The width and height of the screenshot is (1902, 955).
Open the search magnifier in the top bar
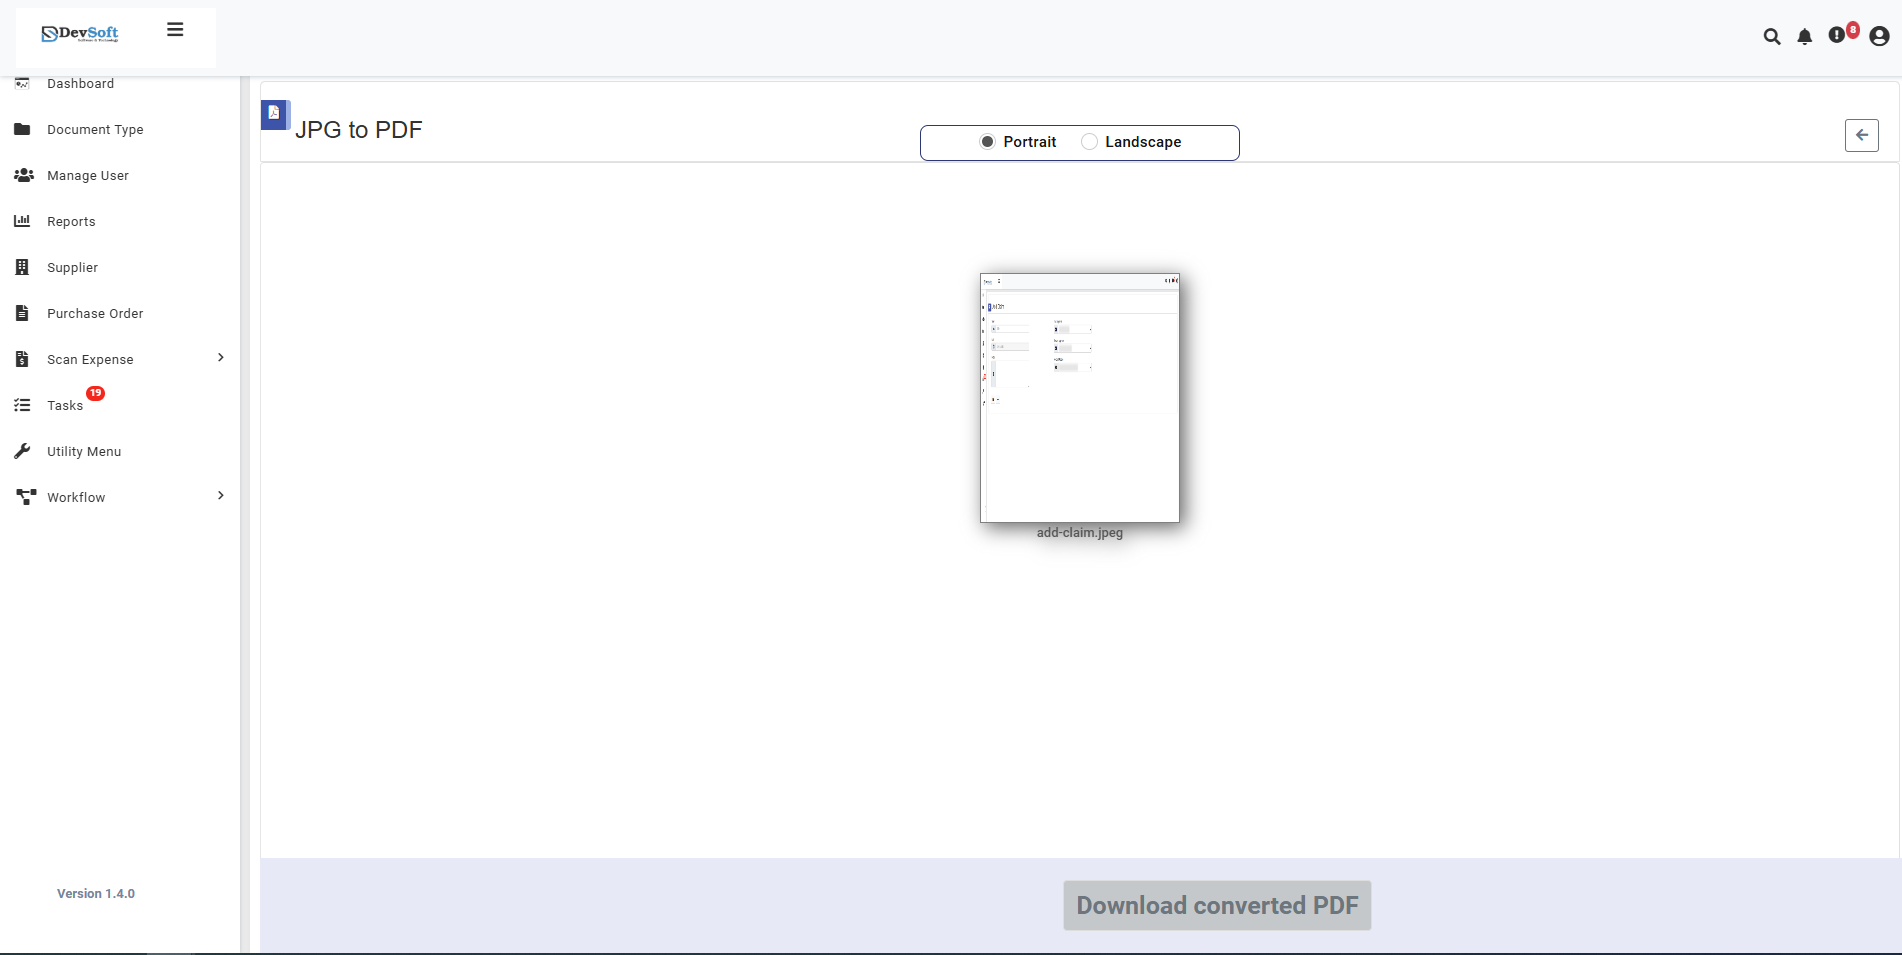pos(1771,36)
